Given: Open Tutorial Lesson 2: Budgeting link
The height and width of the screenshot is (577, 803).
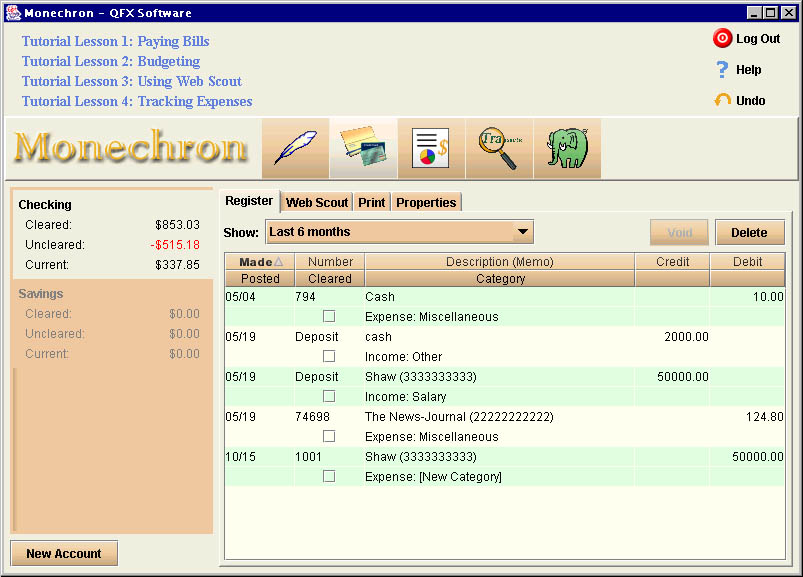Looking at the screenshot, I should click(111, 62).
